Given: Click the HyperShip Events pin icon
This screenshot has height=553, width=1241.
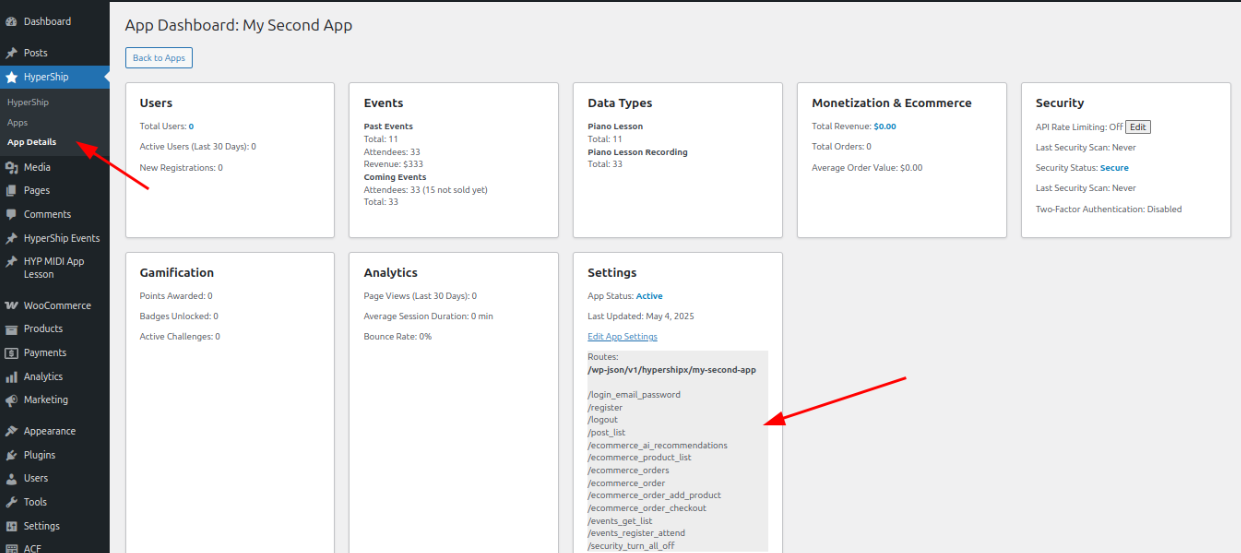Looking at the screenshot, I should point(12,238).
